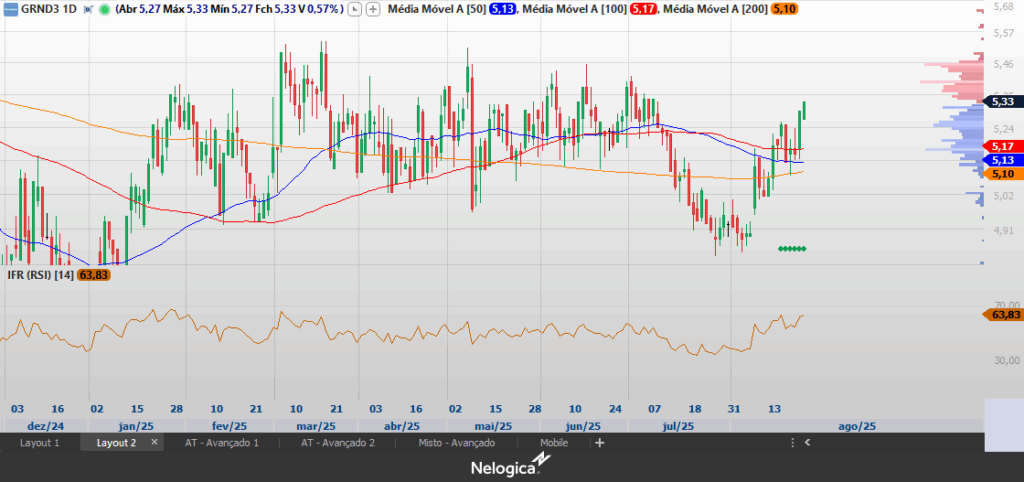Click the Nelogica logo at the bottom
Screen dimensions: 1024x482
pos(511,465)
